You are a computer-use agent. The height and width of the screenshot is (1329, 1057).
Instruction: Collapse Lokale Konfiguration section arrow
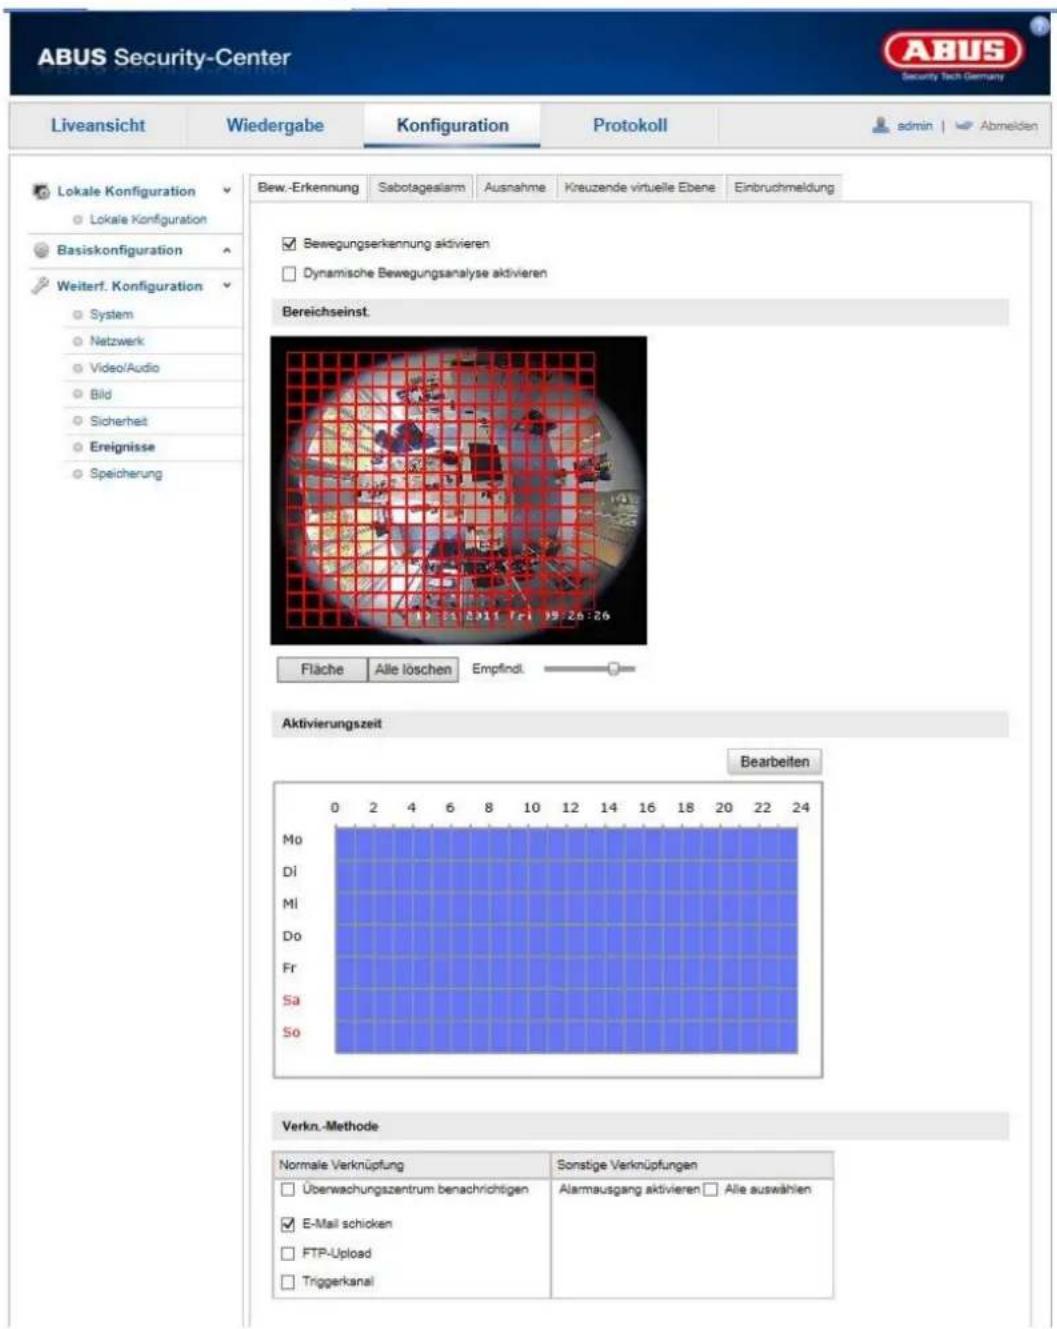click(x=227, y=191)
